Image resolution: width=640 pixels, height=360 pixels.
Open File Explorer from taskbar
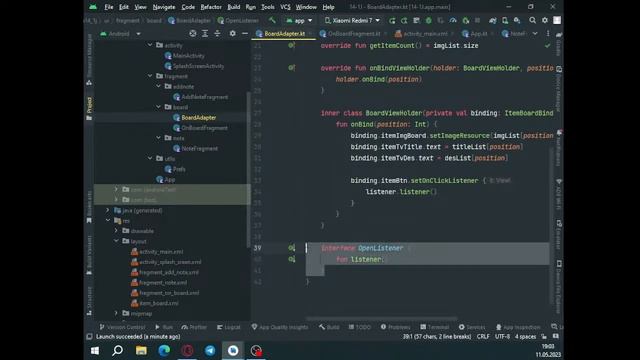point(141,350)
